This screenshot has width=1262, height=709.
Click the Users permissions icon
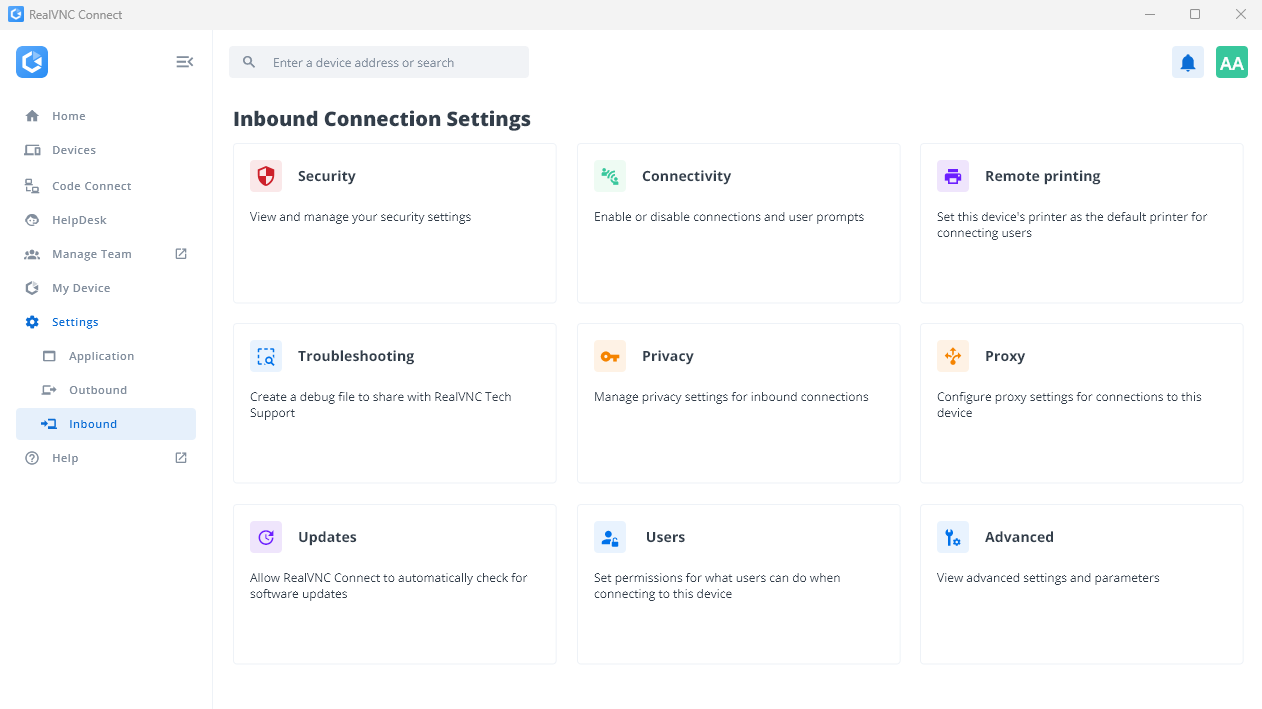pyautogui.click(x=610, y=537)
